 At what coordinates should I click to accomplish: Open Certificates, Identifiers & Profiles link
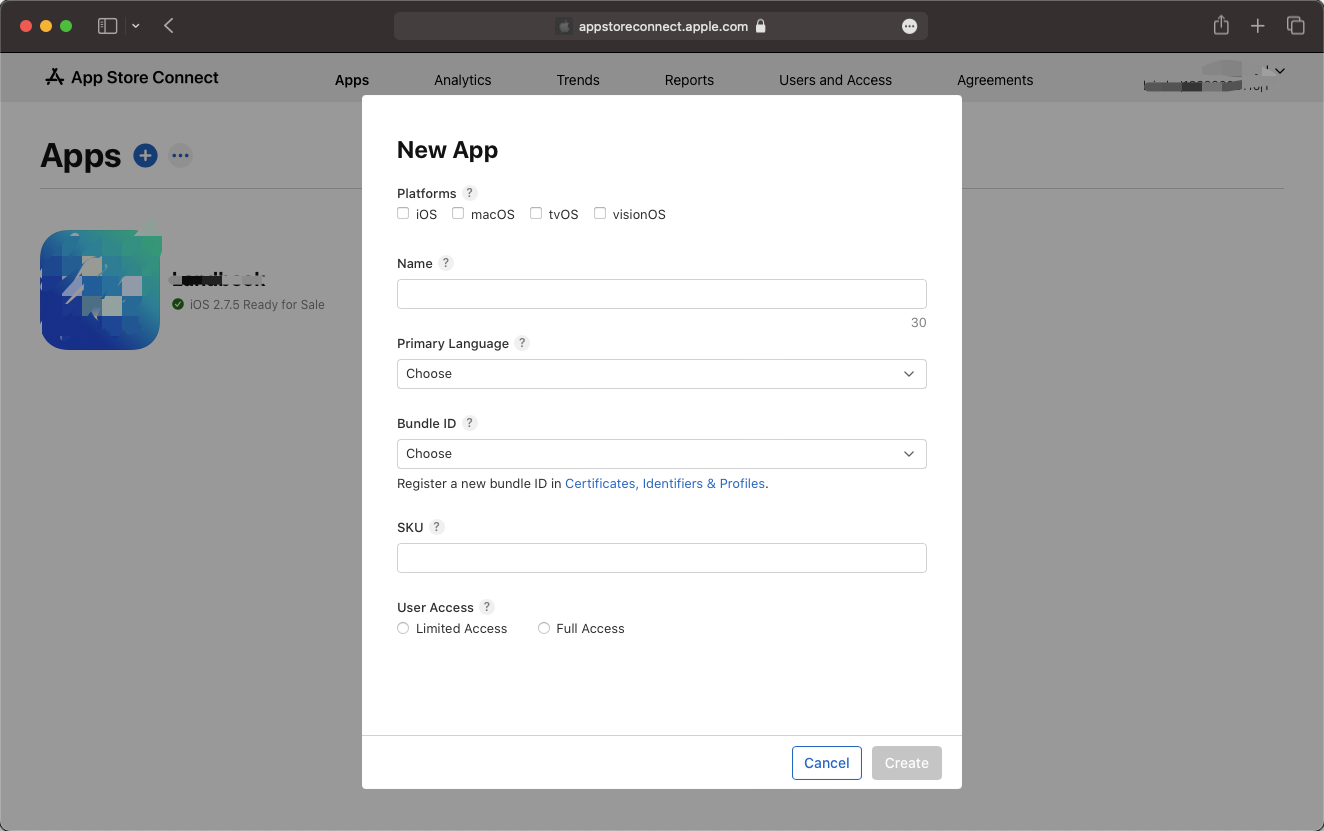click(x=665, y=483)
